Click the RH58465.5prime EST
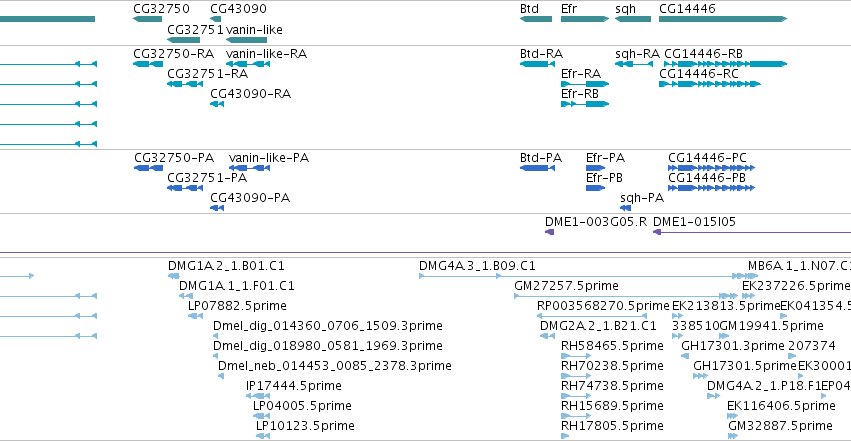Screen dimensions: 851x441 pos(576,356)
